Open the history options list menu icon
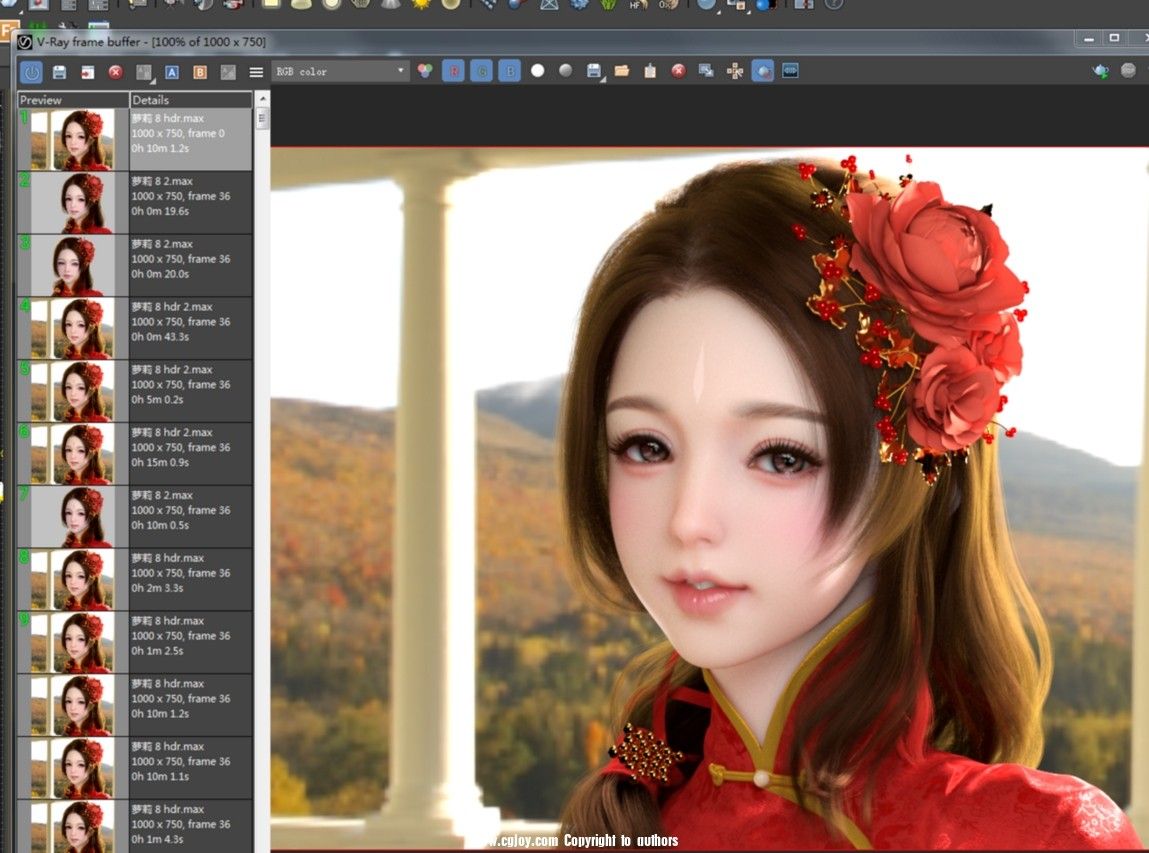This screenshot has height=853, width=1149. click(256, 72)
